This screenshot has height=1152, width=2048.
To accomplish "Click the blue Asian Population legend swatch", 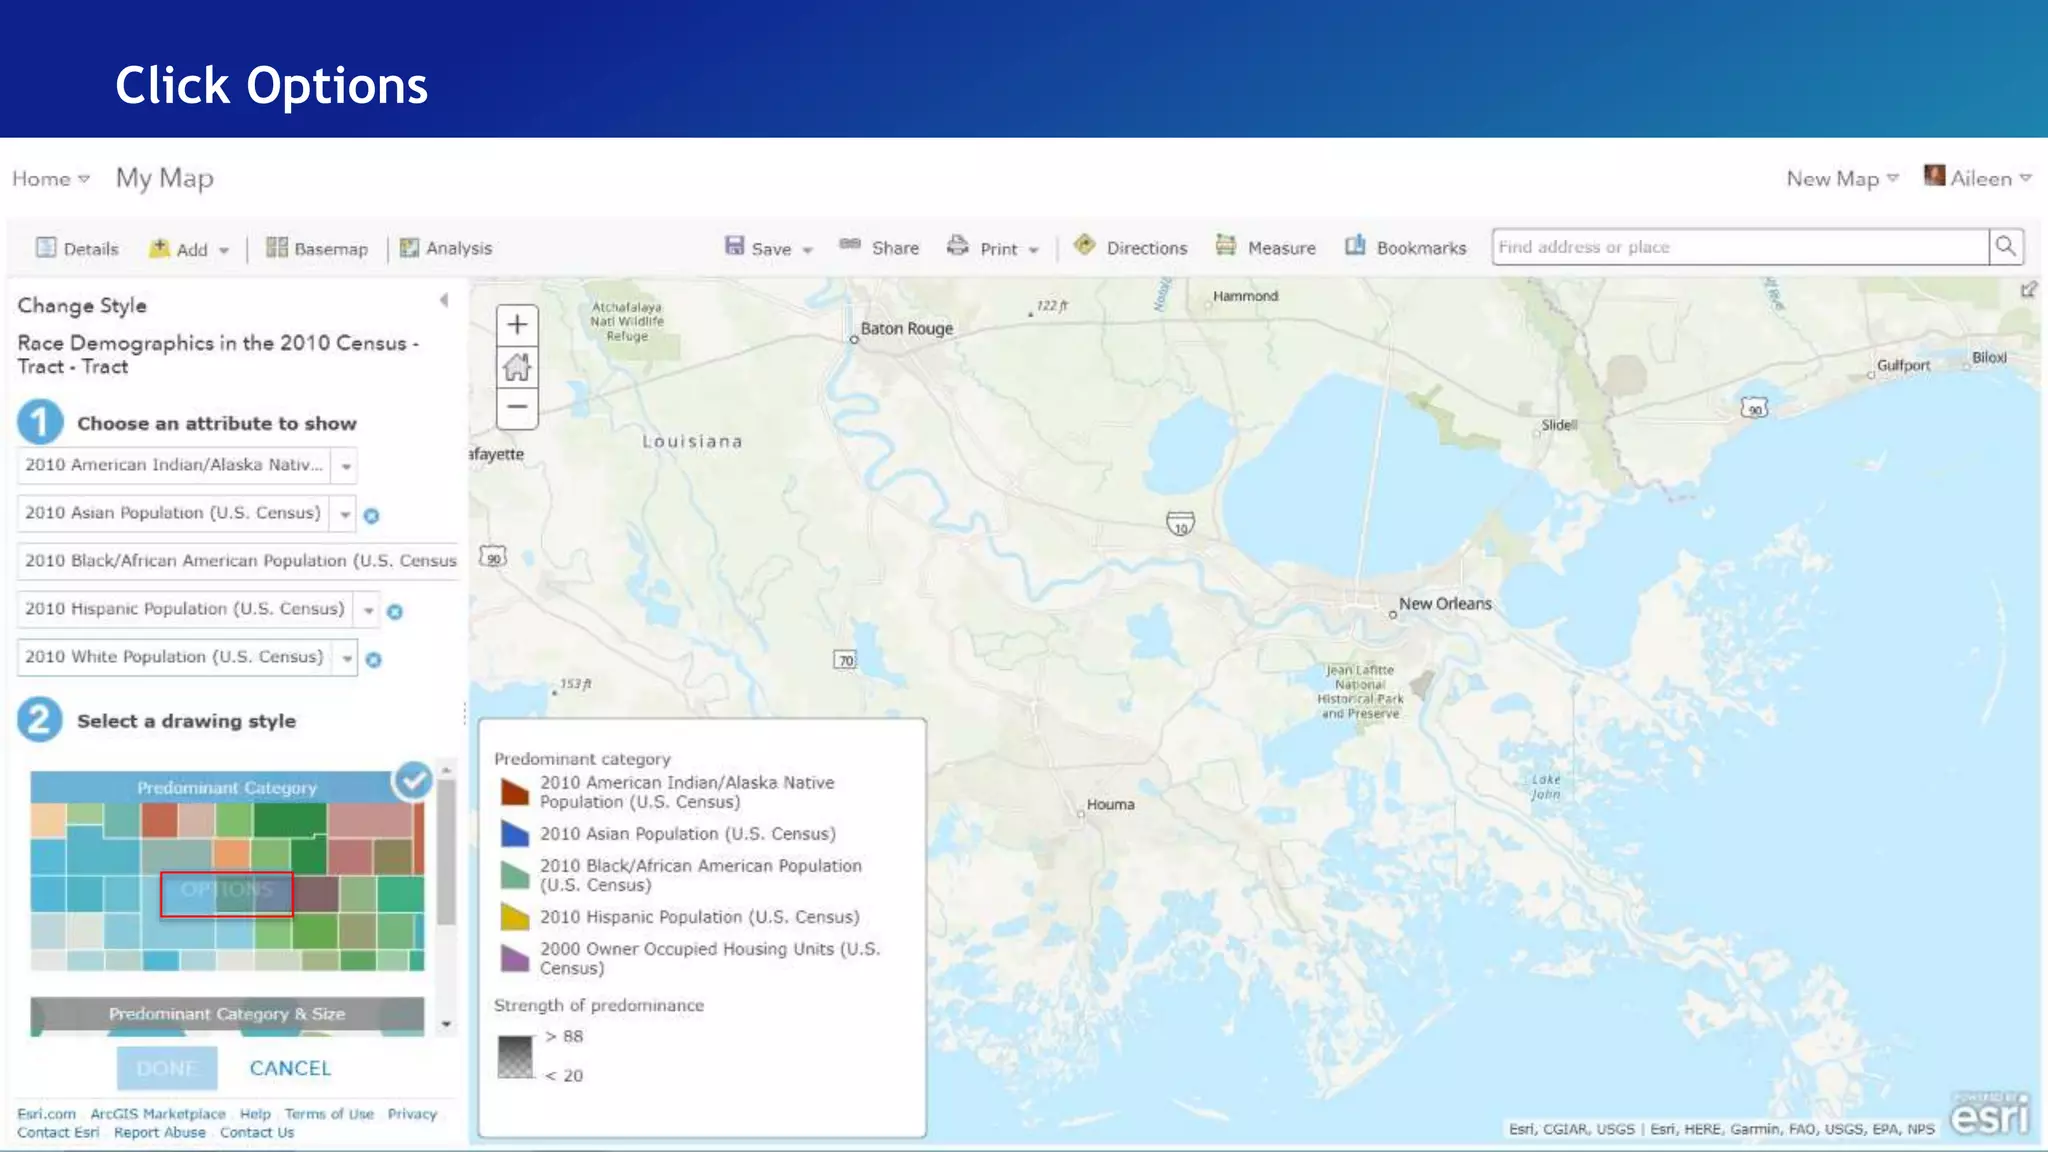I will 514,834.
